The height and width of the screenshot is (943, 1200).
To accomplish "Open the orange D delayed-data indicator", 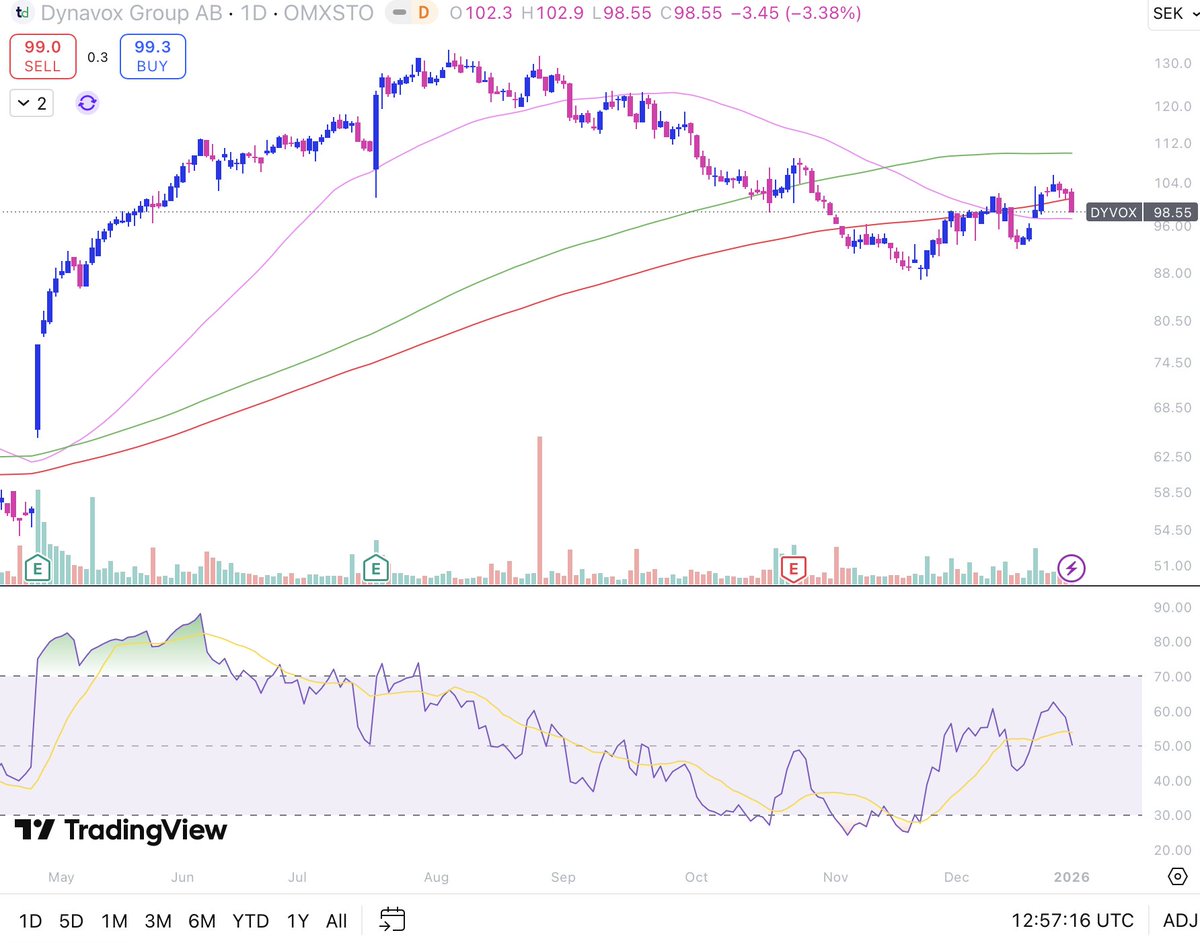I will (x=424, y=14).
